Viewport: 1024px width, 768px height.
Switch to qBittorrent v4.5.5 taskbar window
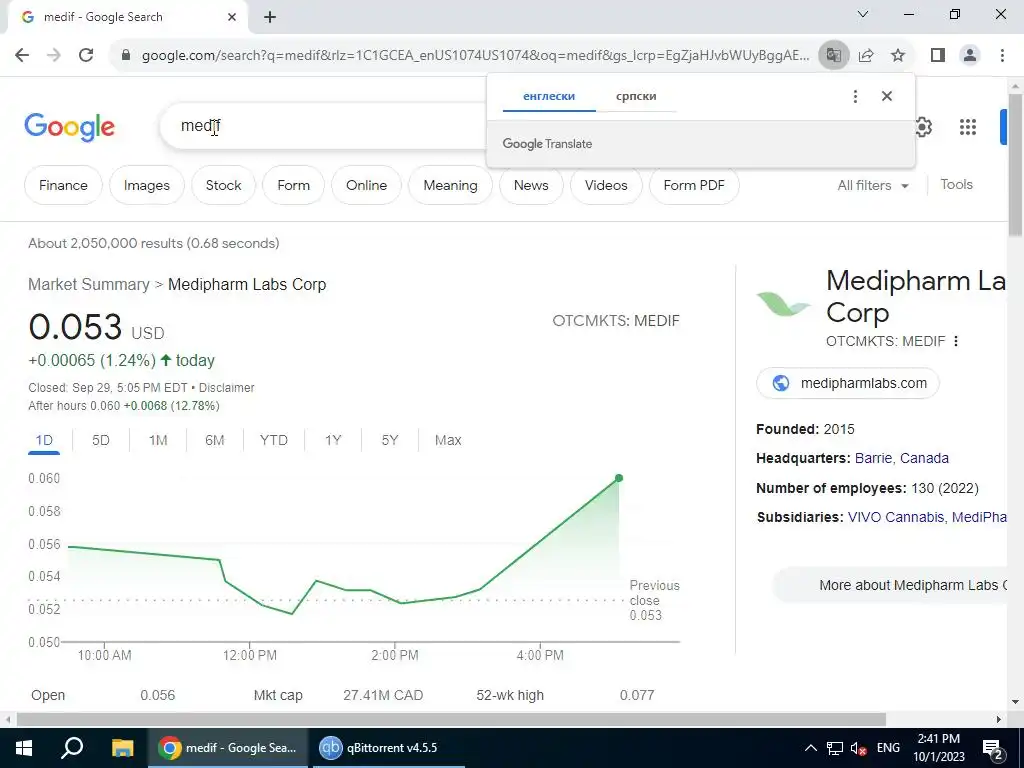pyautogui.click(x=388, y=748)
